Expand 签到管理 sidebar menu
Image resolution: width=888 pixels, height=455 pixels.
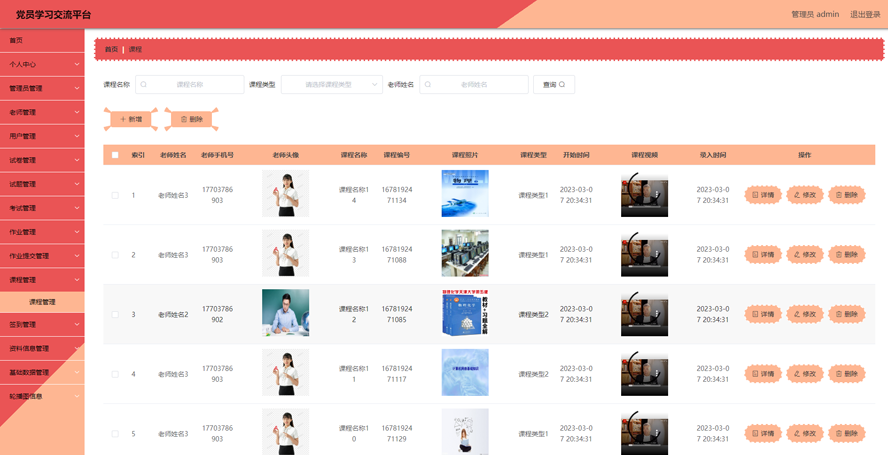pyautogui.click(x=42, y=325)
